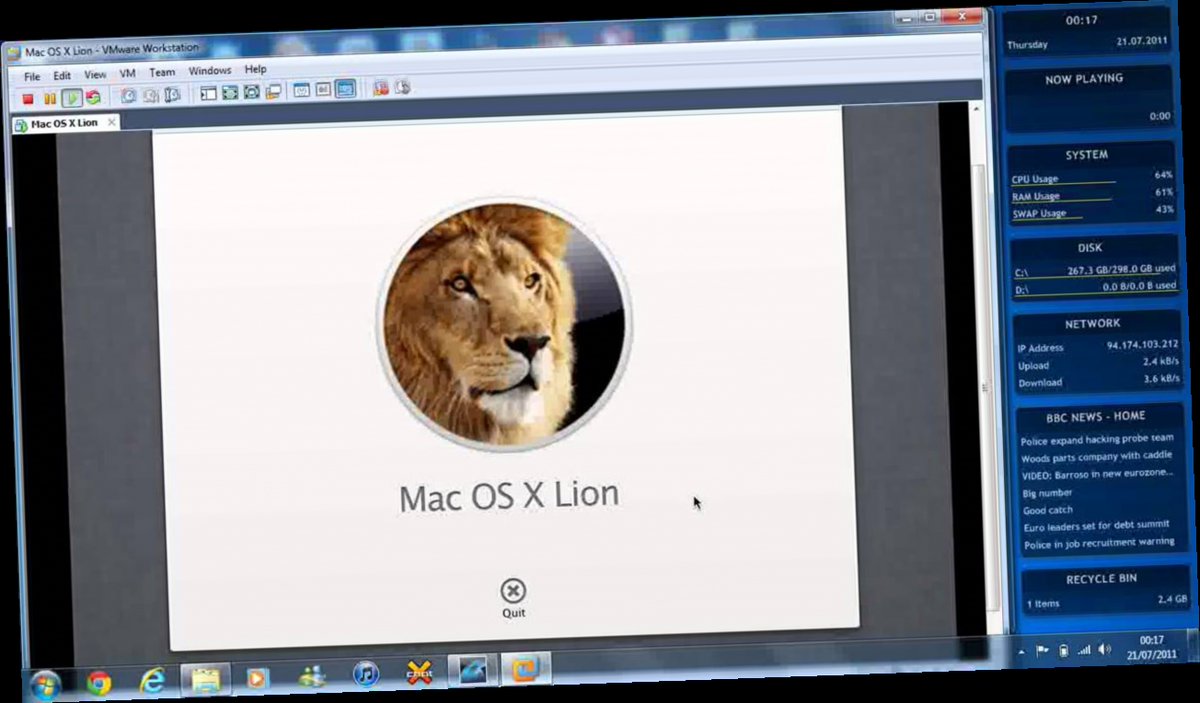The height and width of the screenshot is (703, 1200).
Task: Open iTunes from the taskbar
Action: [x=366, y=674]
